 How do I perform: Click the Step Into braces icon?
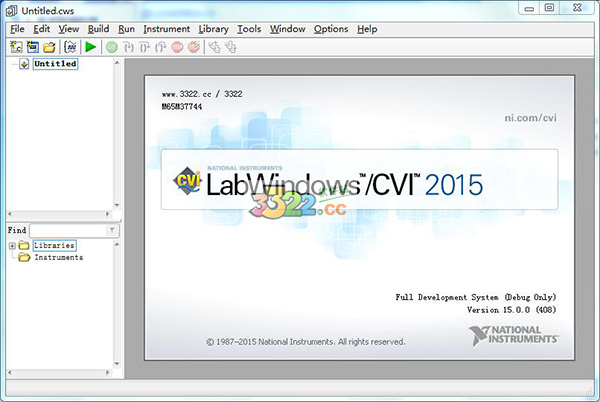point(128,47)
